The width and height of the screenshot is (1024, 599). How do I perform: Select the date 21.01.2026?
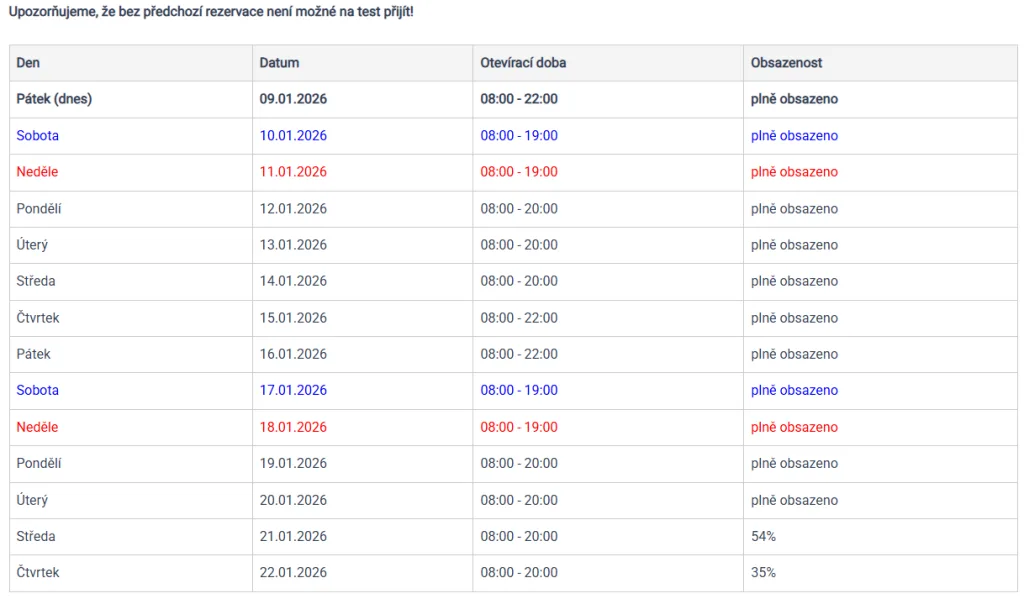click(293, 537)
